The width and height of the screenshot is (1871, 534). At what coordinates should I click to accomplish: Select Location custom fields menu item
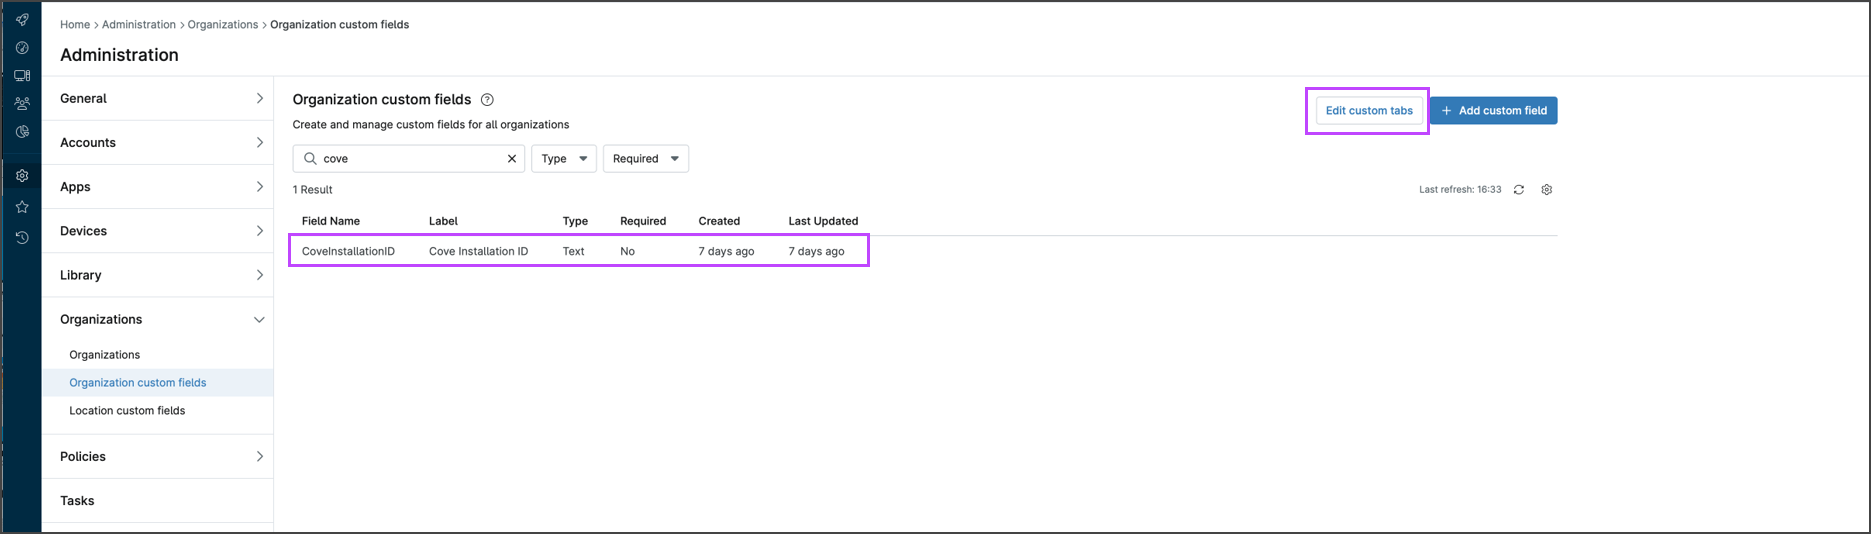coord(127,411)
